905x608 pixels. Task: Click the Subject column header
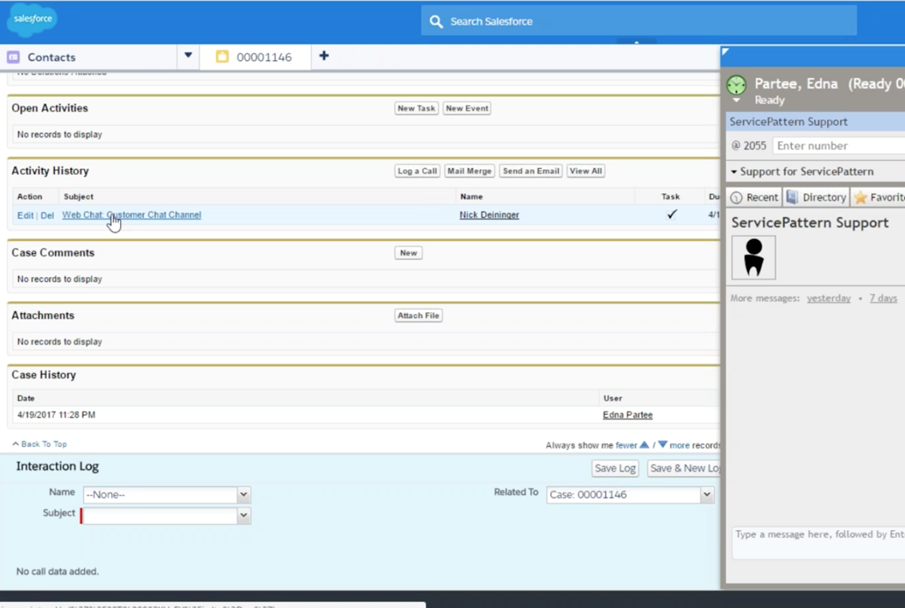(x=78, y=196)
